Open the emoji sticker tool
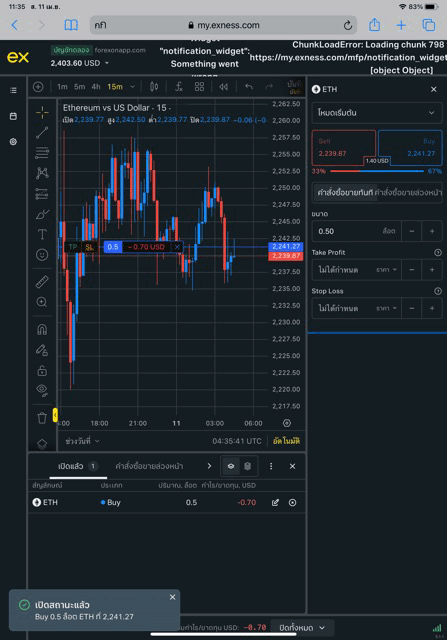Viewport: 447px width, 640px height. click(42, 255)
